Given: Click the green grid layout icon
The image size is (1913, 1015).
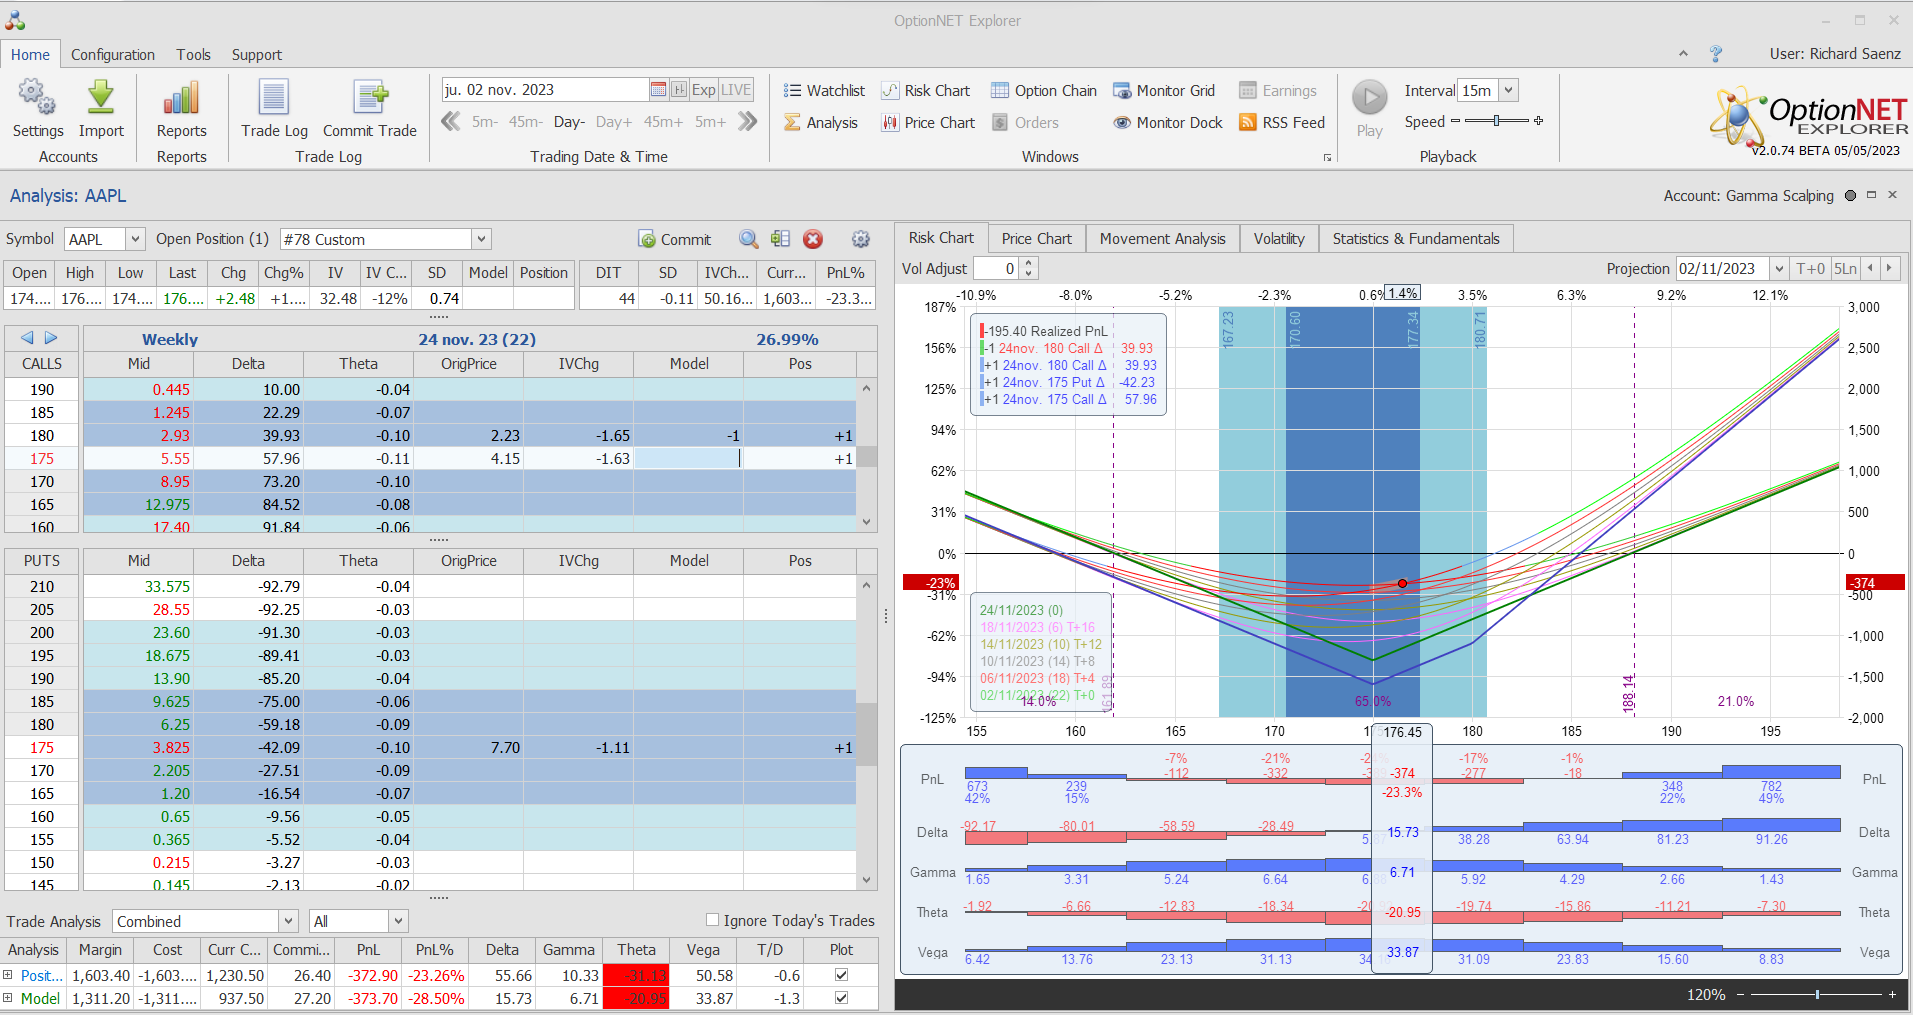Looking at the screenshot, I should click(x=781, y=239).
